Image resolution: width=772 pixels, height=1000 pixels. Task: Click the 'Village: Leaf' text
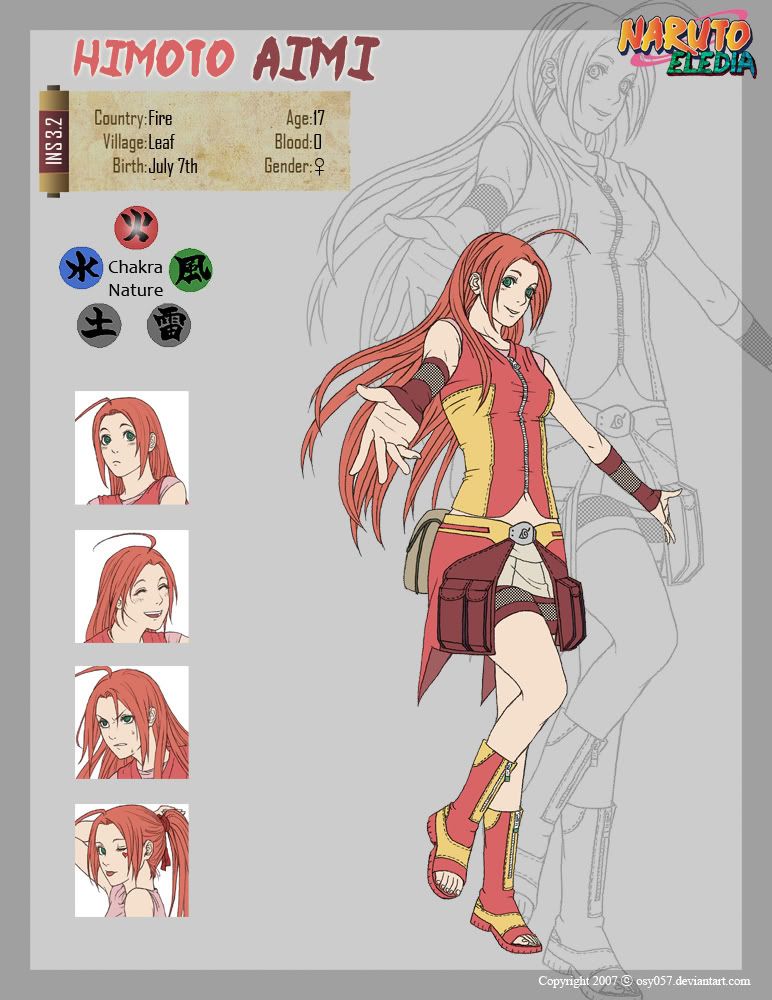[138, 142]
